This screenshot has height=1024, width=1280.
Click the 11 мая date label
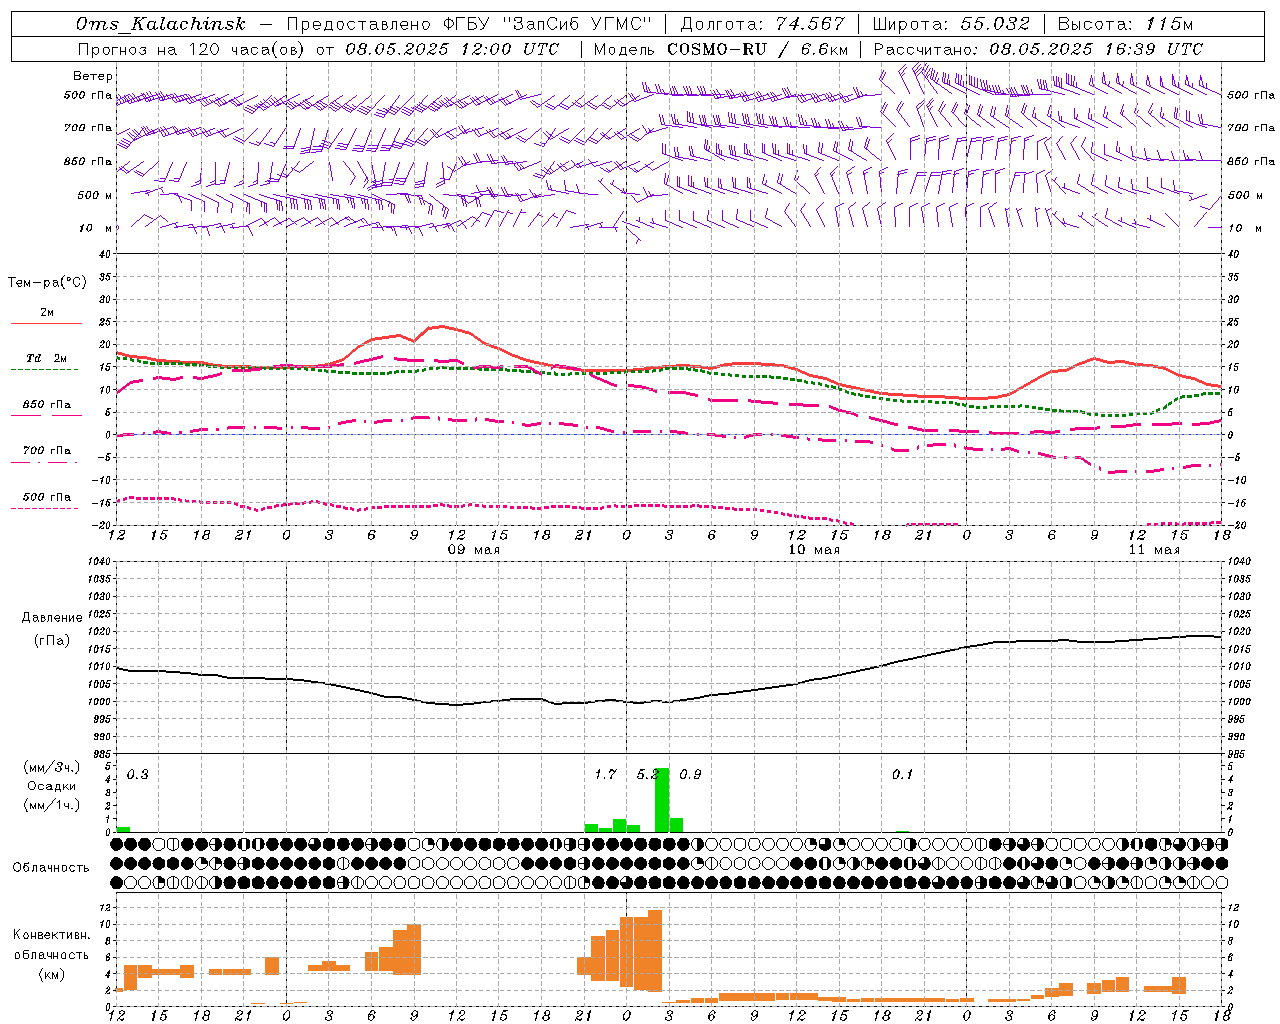tap(1153, 550)
